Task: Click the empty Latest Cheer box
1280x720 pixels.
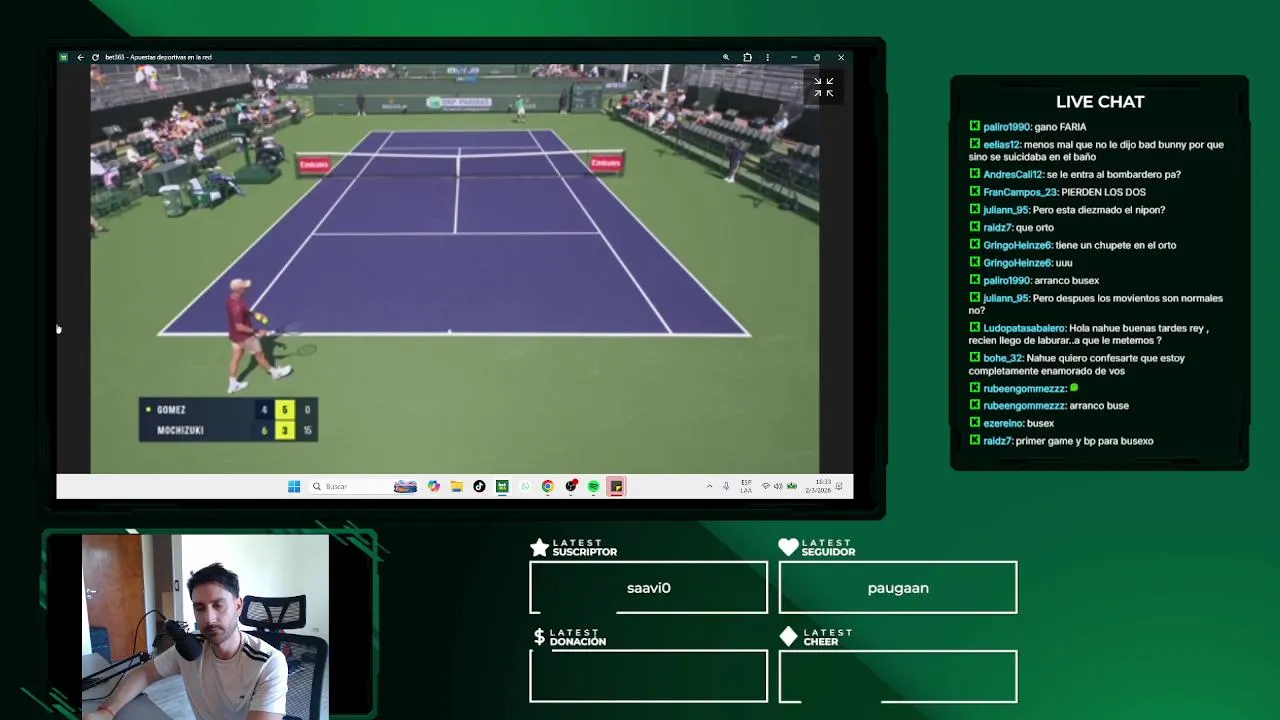Action: click(x=898, y=676)
